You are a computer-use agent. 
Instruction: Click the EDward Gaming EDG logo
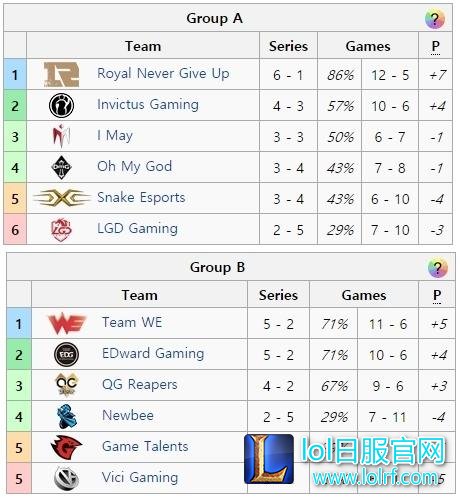(x=67, y=354)
